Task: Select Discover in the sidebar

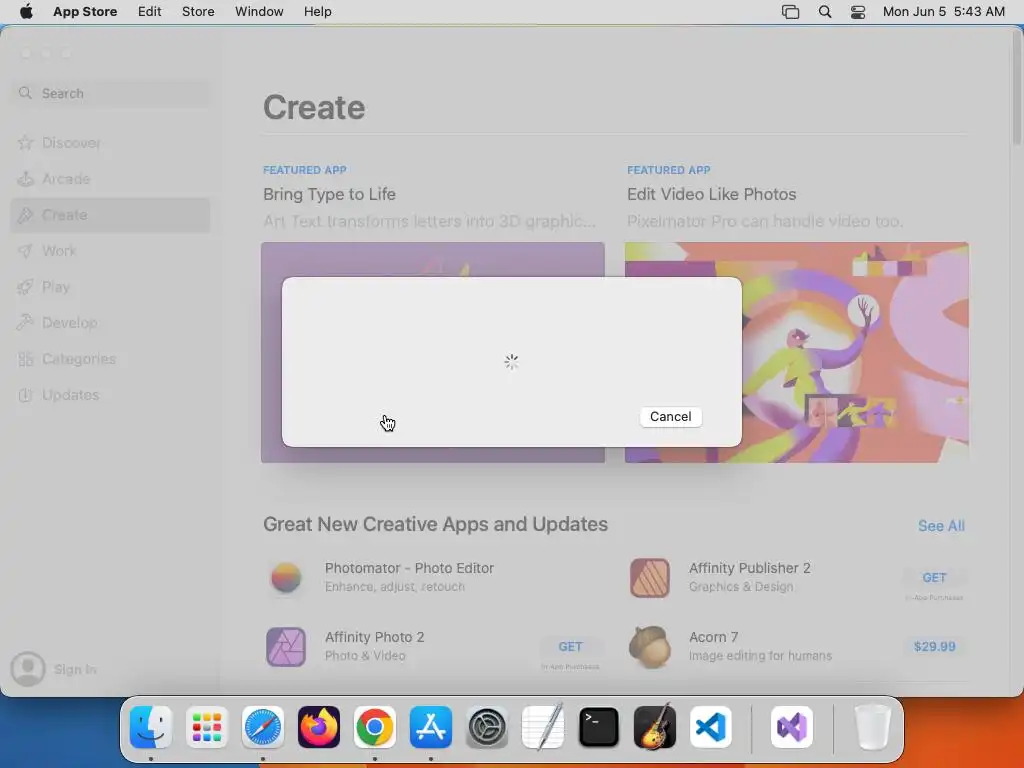Action: point(110,142)
